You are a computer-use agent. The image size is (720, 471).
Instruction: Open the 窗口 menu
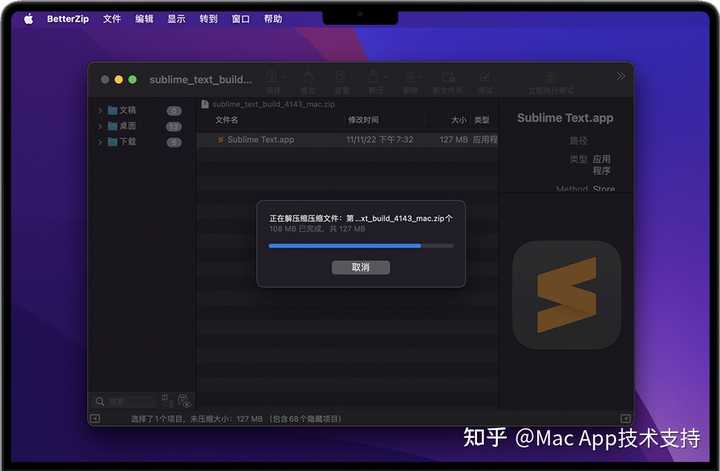[241, 19]
